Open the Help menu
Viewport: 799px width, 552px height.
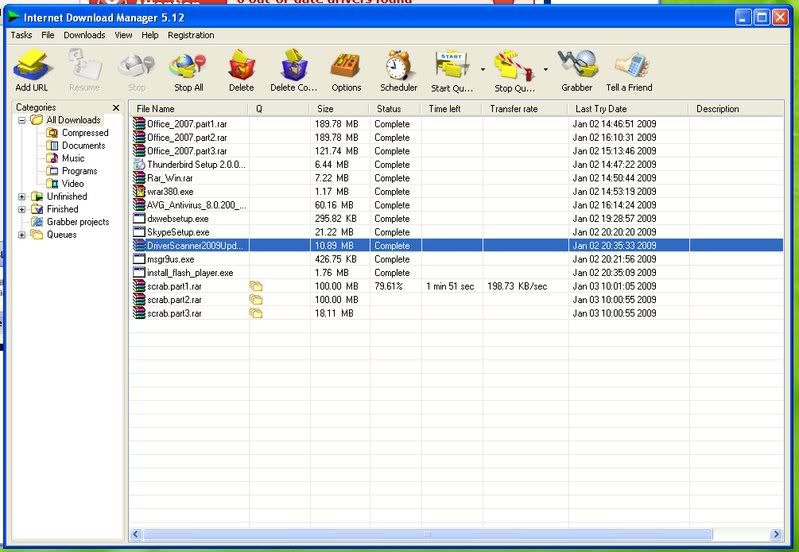pos(149,35)
